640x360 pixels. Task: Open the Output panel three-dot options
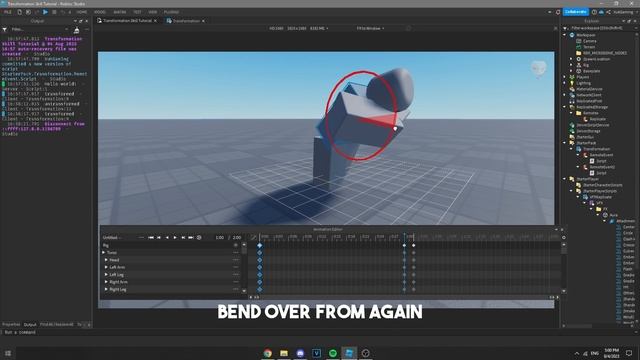tap(87, 30)
